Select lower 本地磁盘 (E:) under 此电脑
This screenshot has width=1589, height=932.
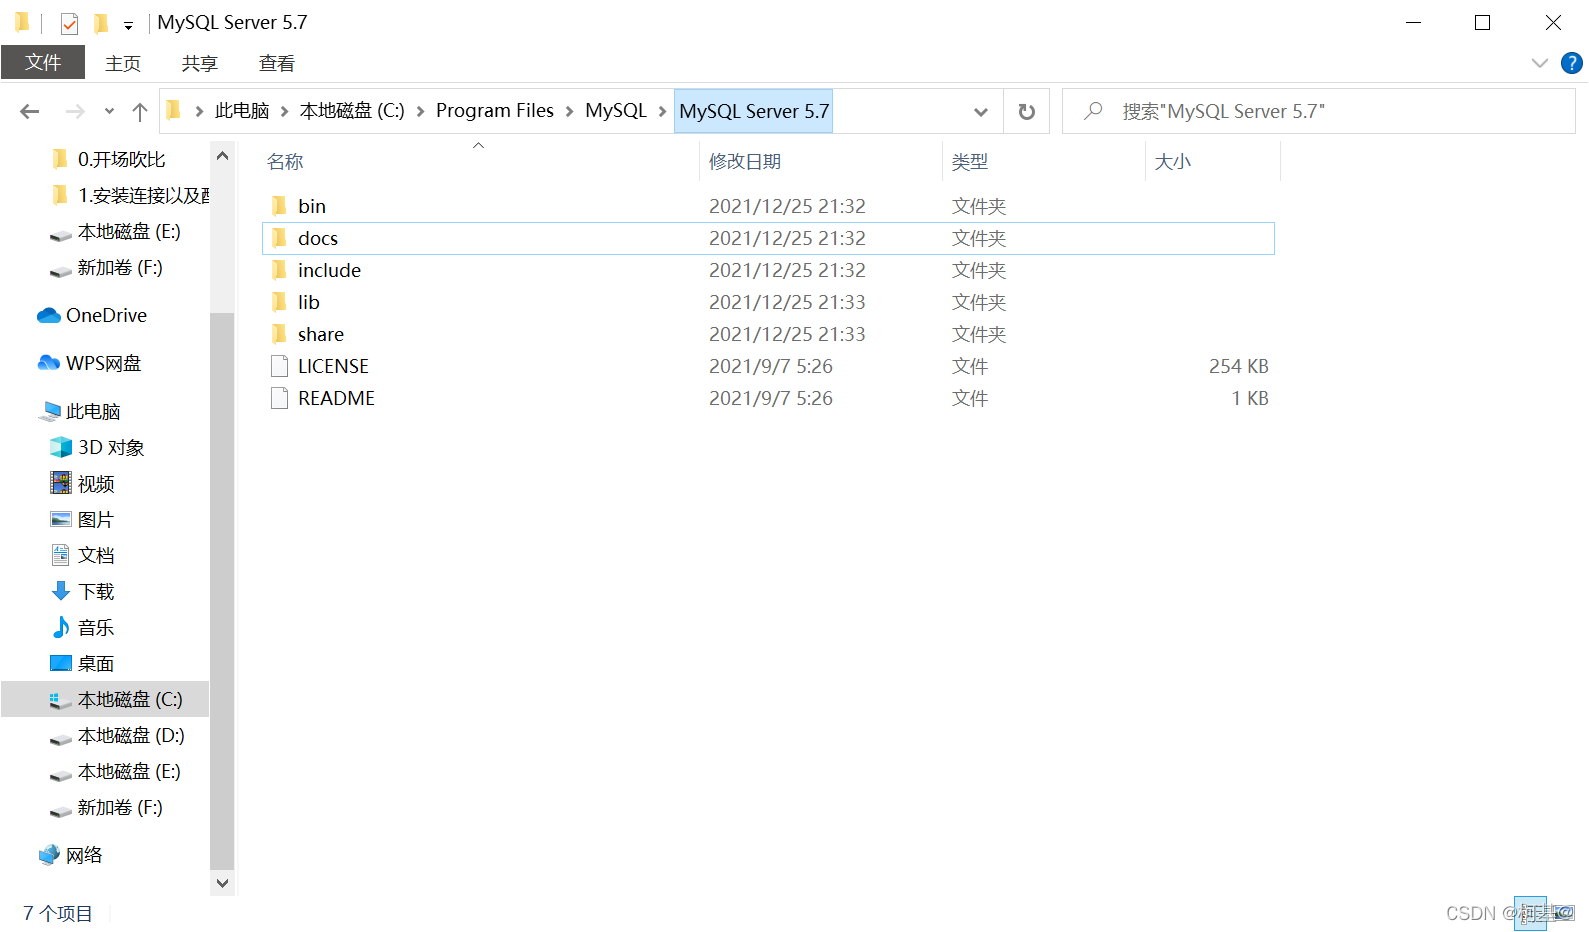128,771
